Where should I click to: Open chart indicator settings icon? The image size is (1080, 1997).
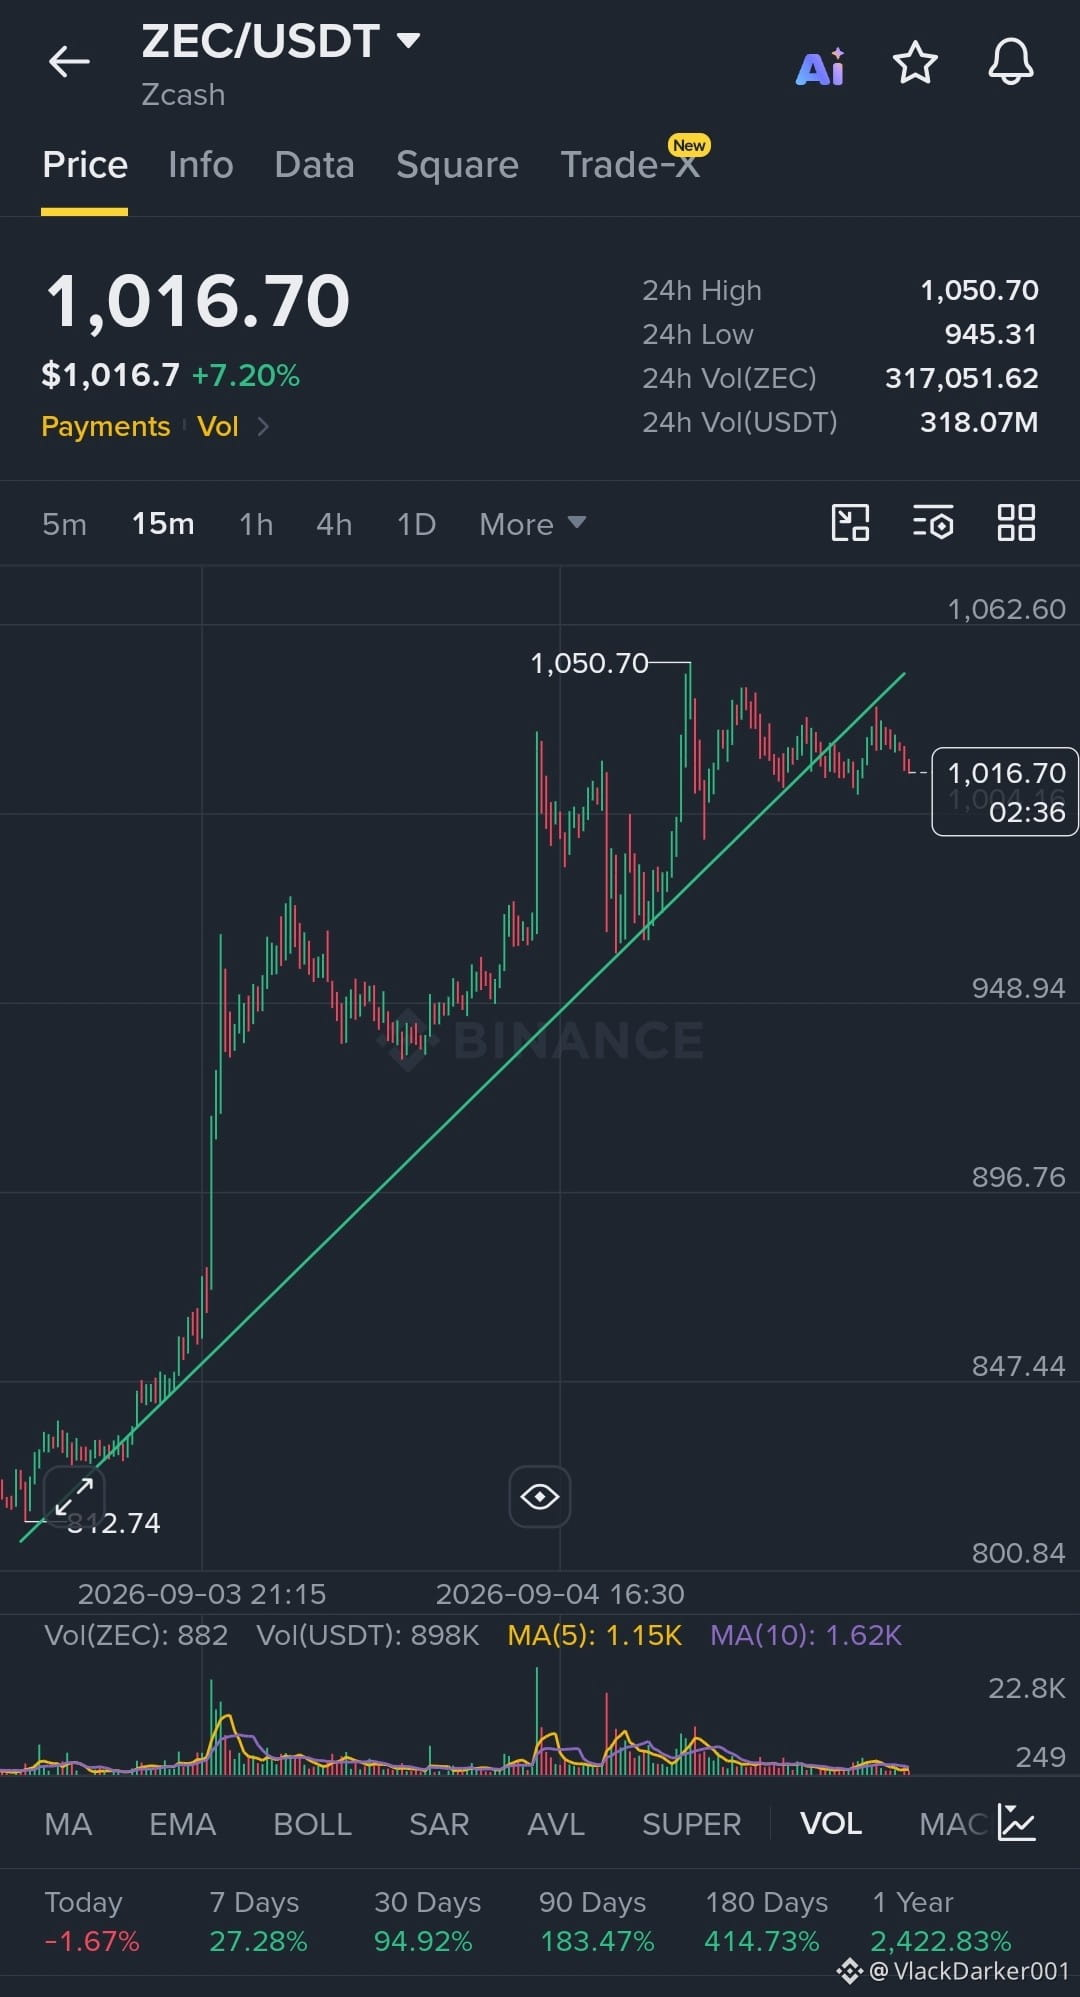933,523
